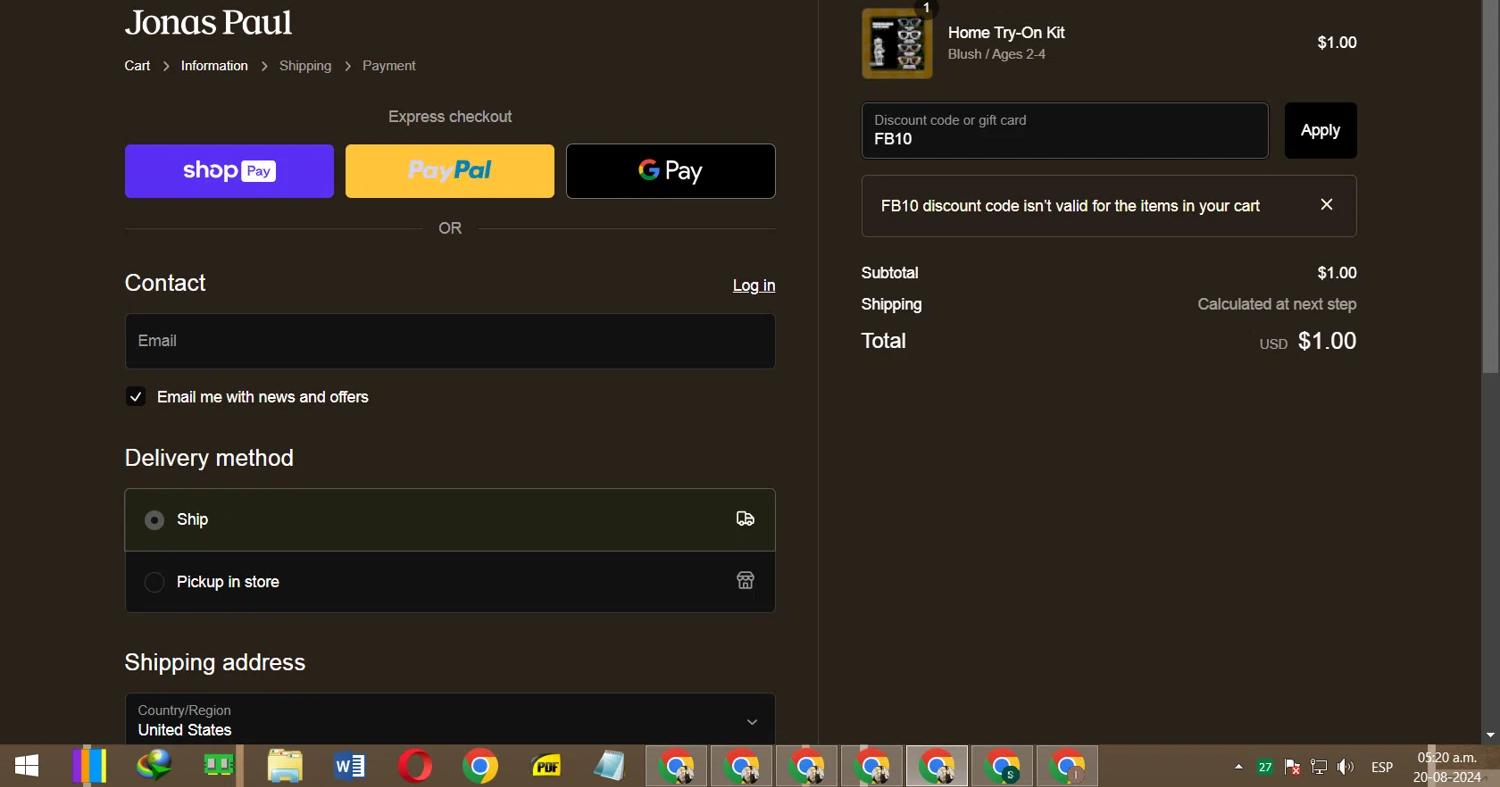Click the store icon in Pickup row

coord(745,581)
